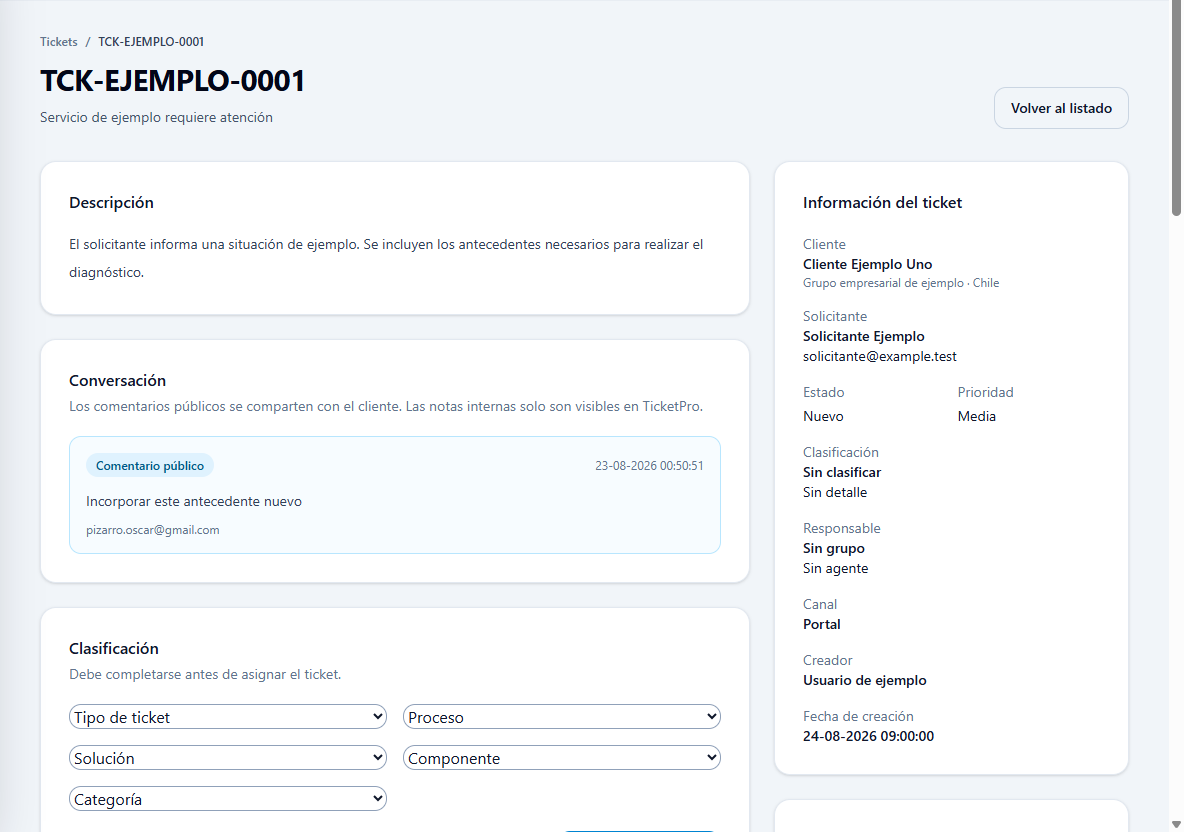Click the Volver al listado button
The width and height of the screenshot is (1184, 832).
(x=1061, y=108)
